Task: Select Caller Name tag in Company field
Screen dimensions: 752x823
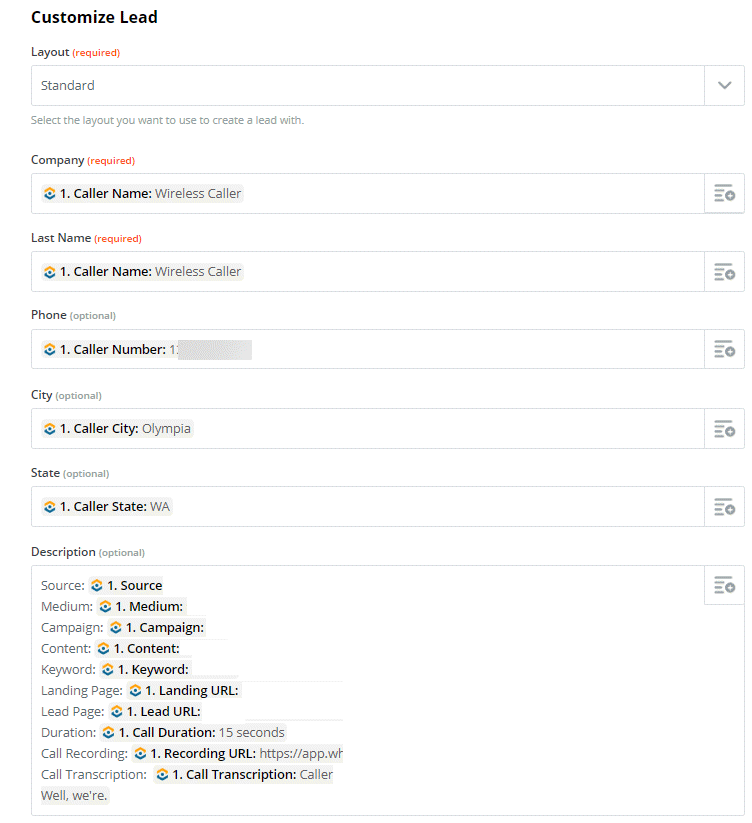Action: click(x=142, y=194)
